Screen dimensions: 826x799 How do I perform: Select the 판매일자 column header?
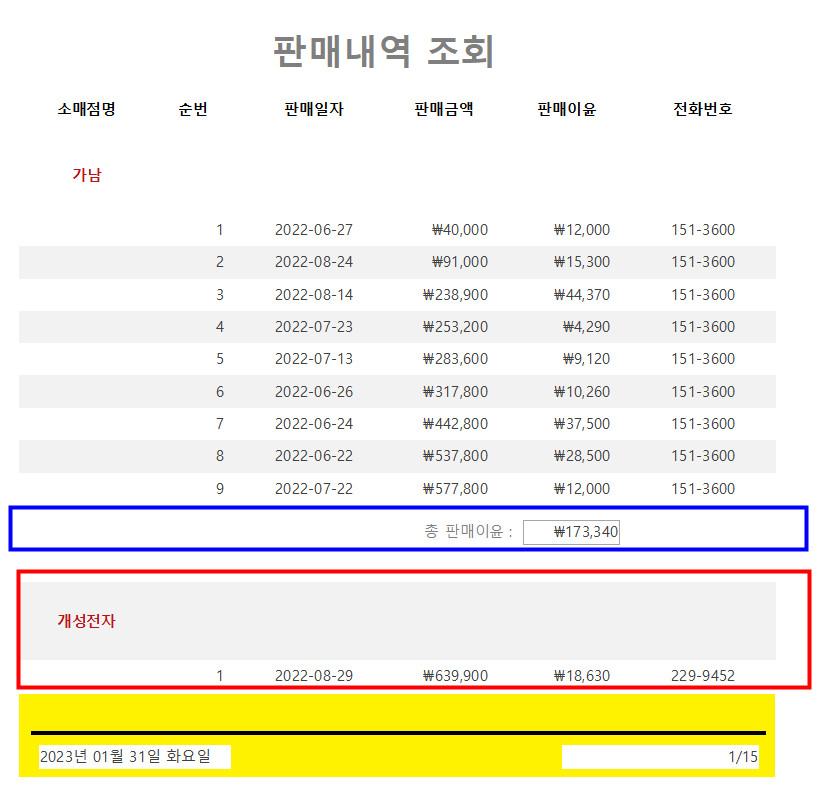(313, 110)
